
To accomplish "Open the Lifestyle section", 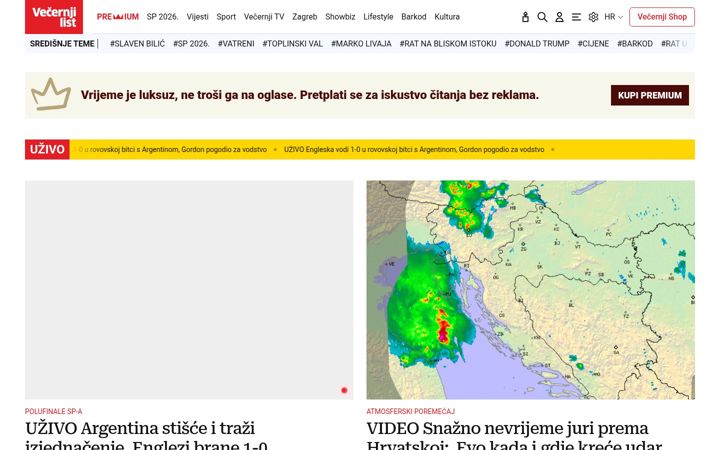I will [x=378, y=17].
